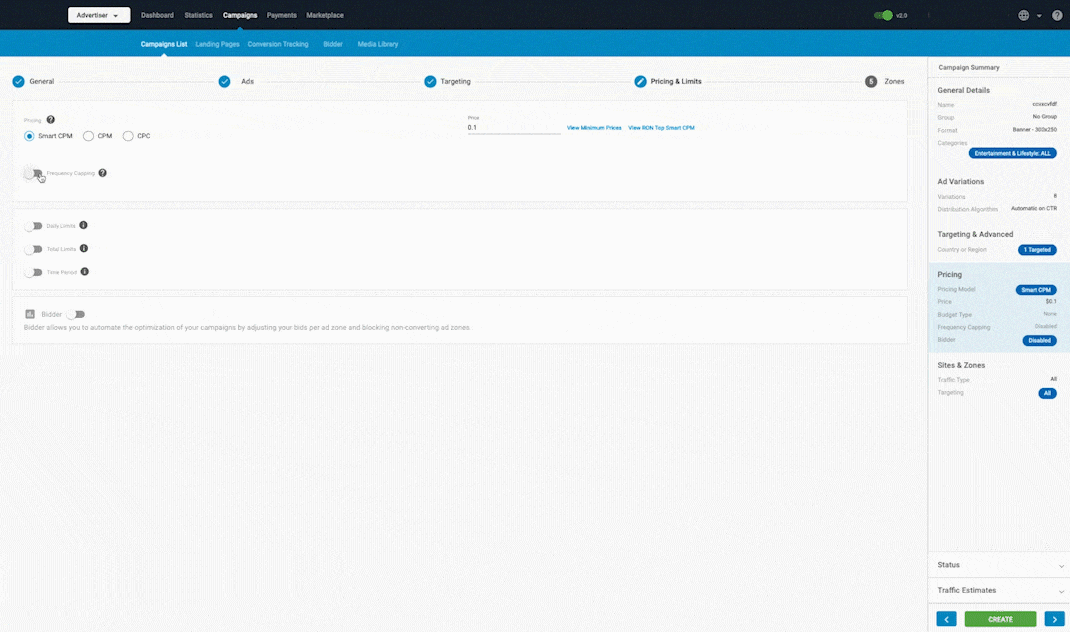Click the Price input field

click(x=513, y=128)
